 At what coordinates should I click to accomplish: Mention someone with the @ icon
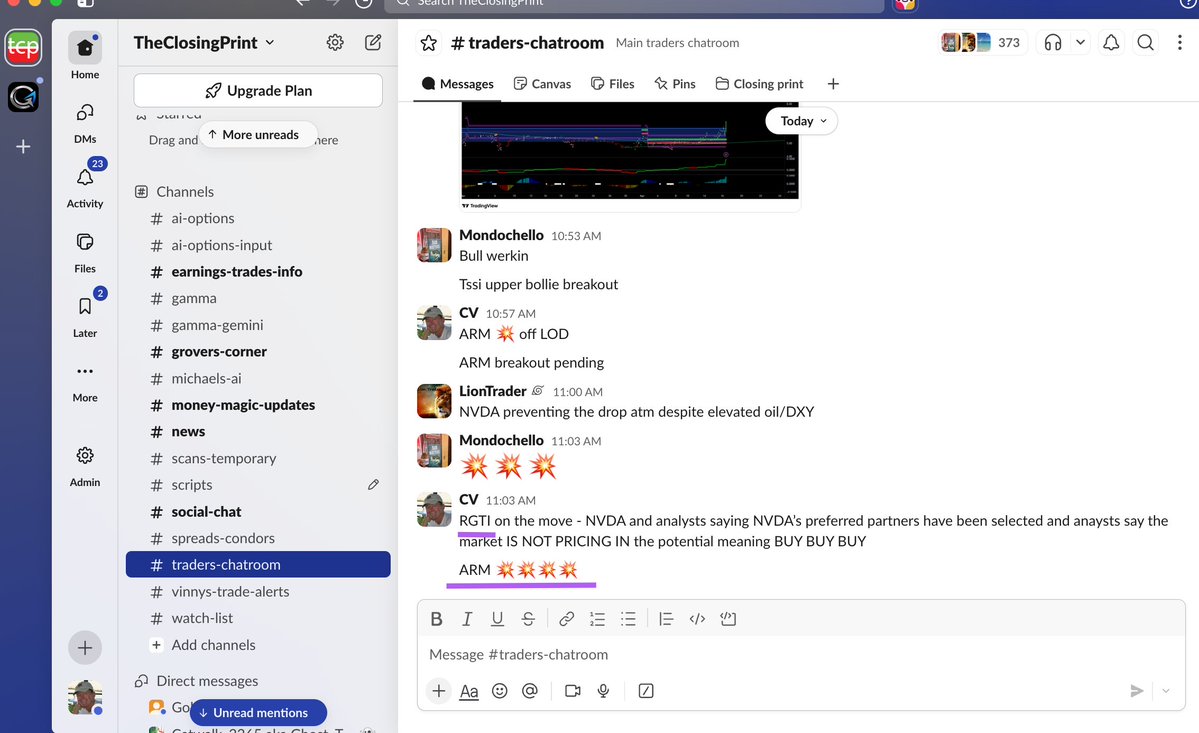529,691
